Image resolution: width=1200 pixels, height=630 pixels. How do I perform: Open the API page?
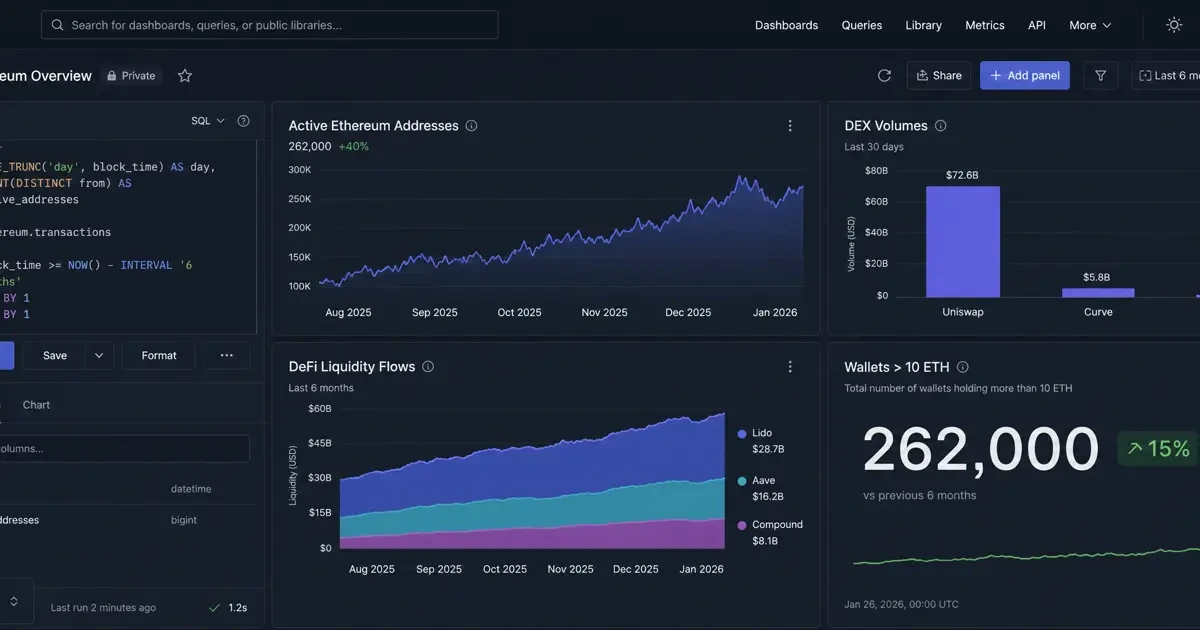[1037, 25]
